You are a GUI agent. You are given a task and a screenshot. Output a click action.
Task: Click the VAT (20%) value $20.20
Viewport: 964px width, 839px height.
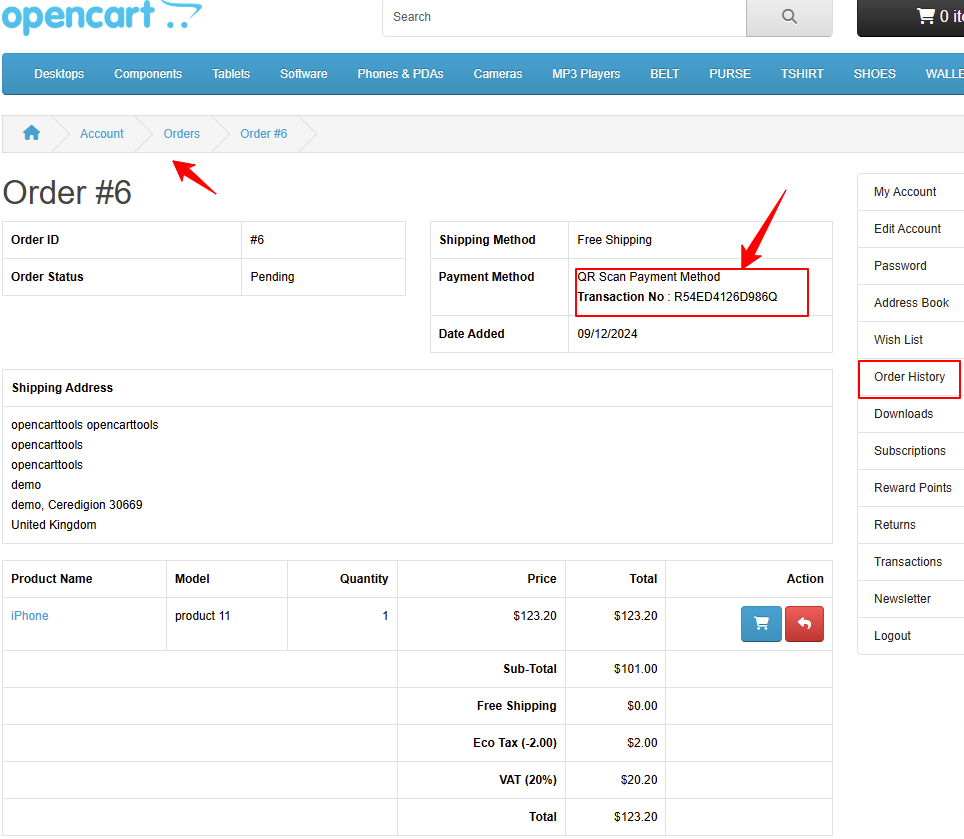(x=639, y=779)
